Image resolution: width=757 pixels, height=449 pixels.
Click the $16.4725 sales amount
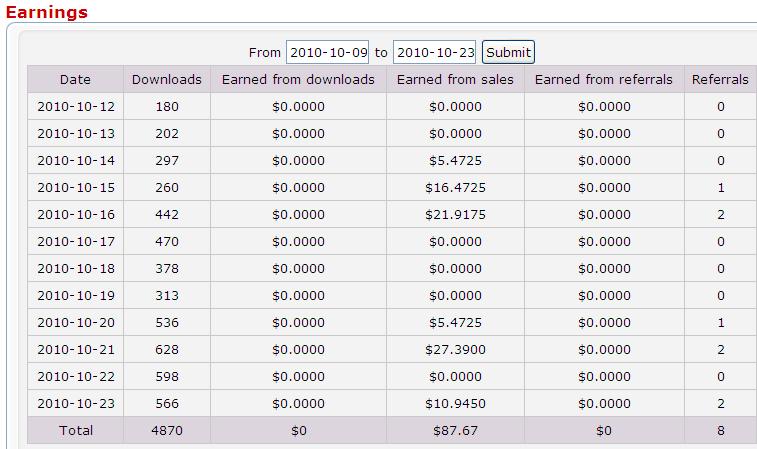pos(455,188)
